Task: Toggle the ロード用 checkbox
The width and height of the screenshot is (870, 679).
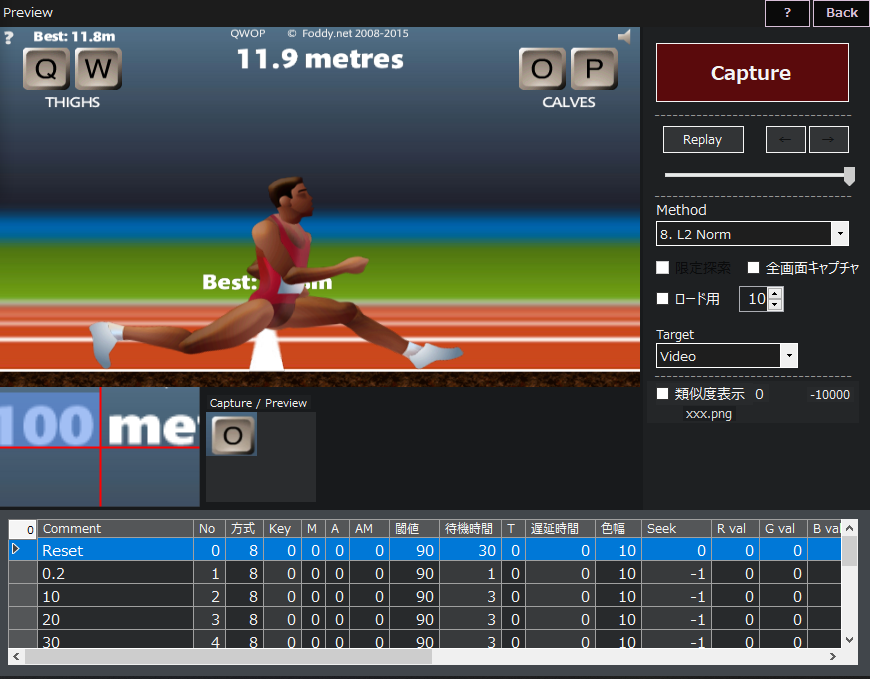Action: [x=662, y=299]
